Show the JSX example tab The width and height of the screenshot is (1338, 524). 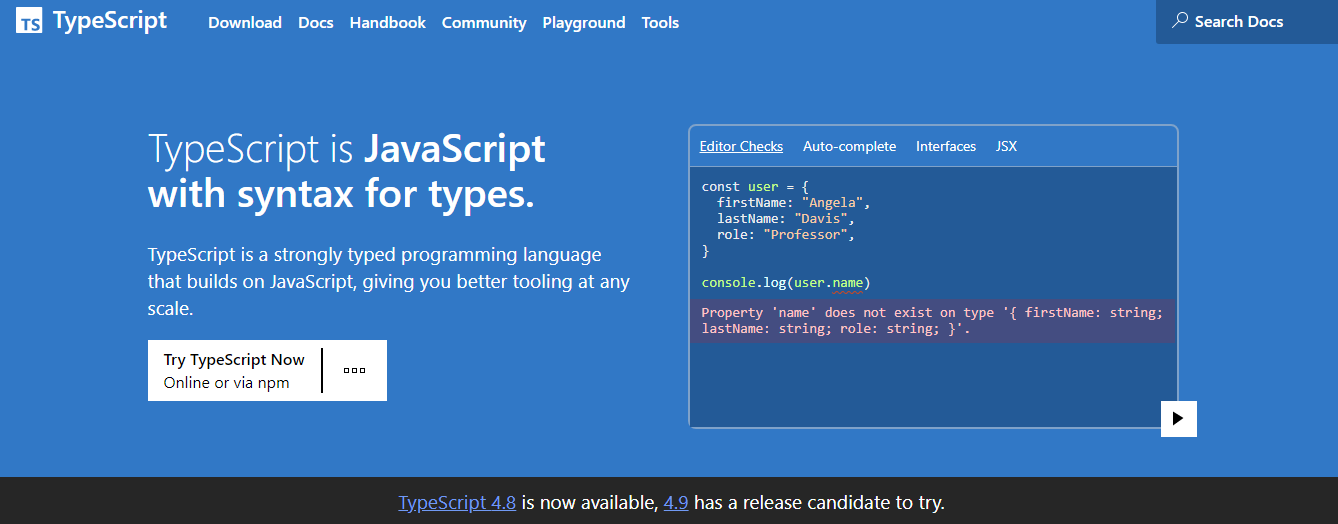(x=1006, y=146)
